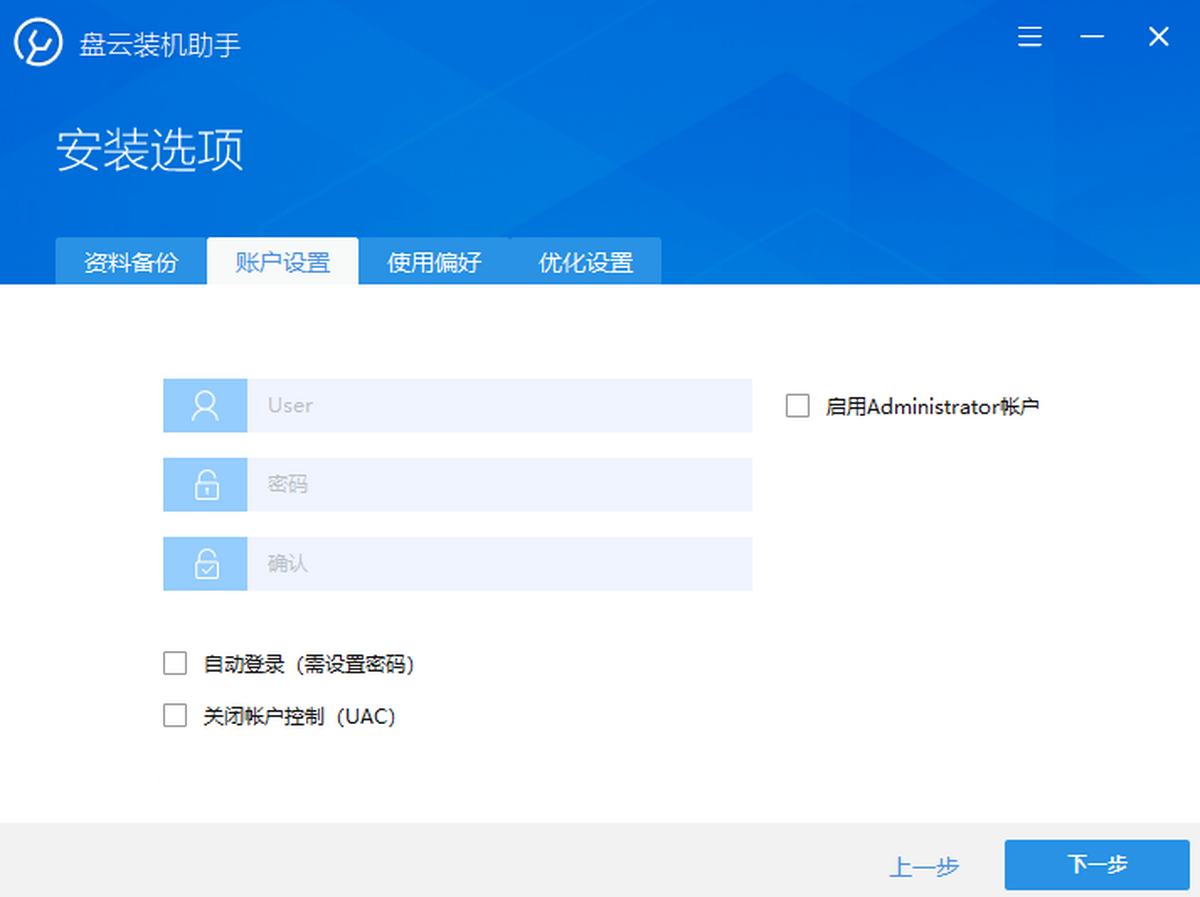Screen dimensions: 1200x897
Task: Click the 确认 confirm password field
Action: click(x=499, y=564)
